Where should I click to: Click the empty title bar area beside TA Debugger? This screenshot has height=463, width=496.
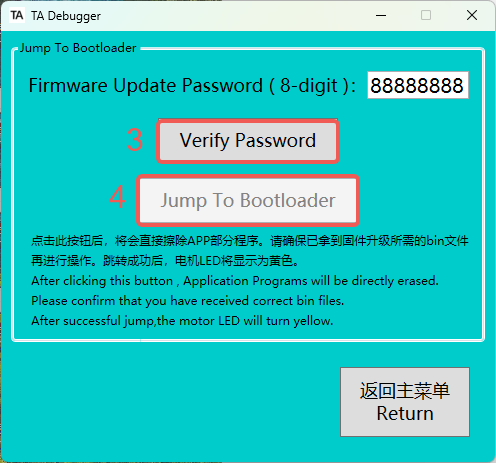coord(233,15)
